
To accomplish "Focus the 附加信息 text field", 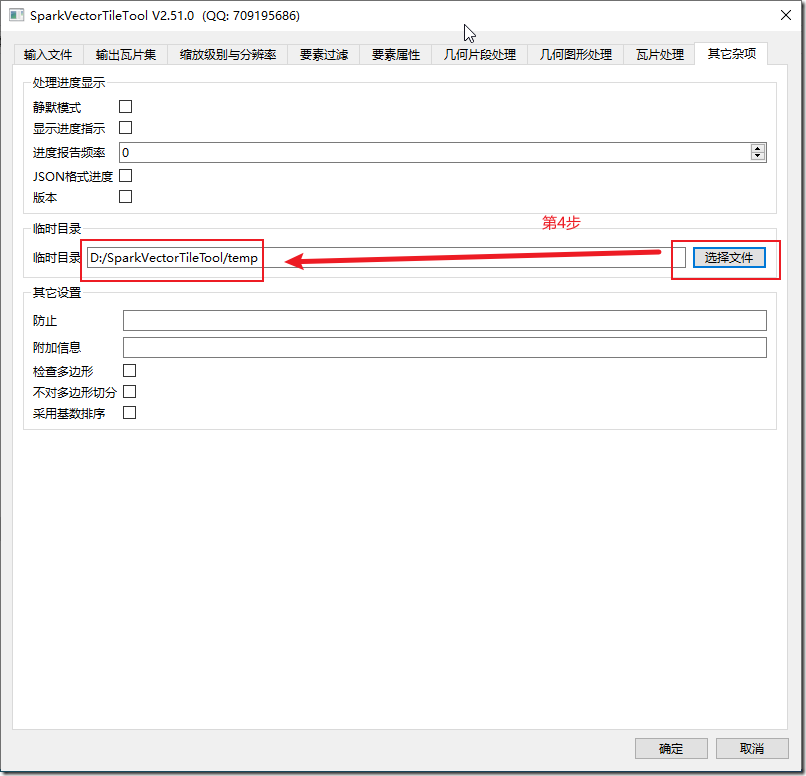I will (445, 347).
